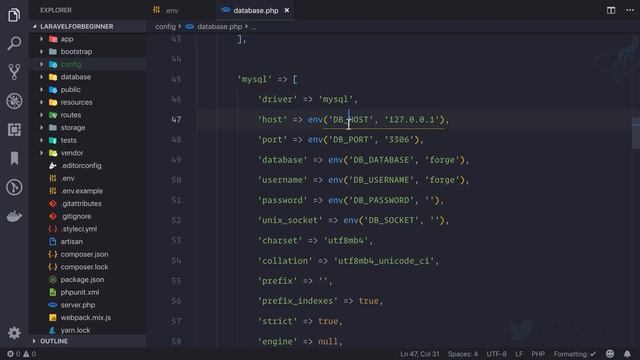Open the Source Control view icon
This screenshot has width=640, height=360.
click(14, 72)
